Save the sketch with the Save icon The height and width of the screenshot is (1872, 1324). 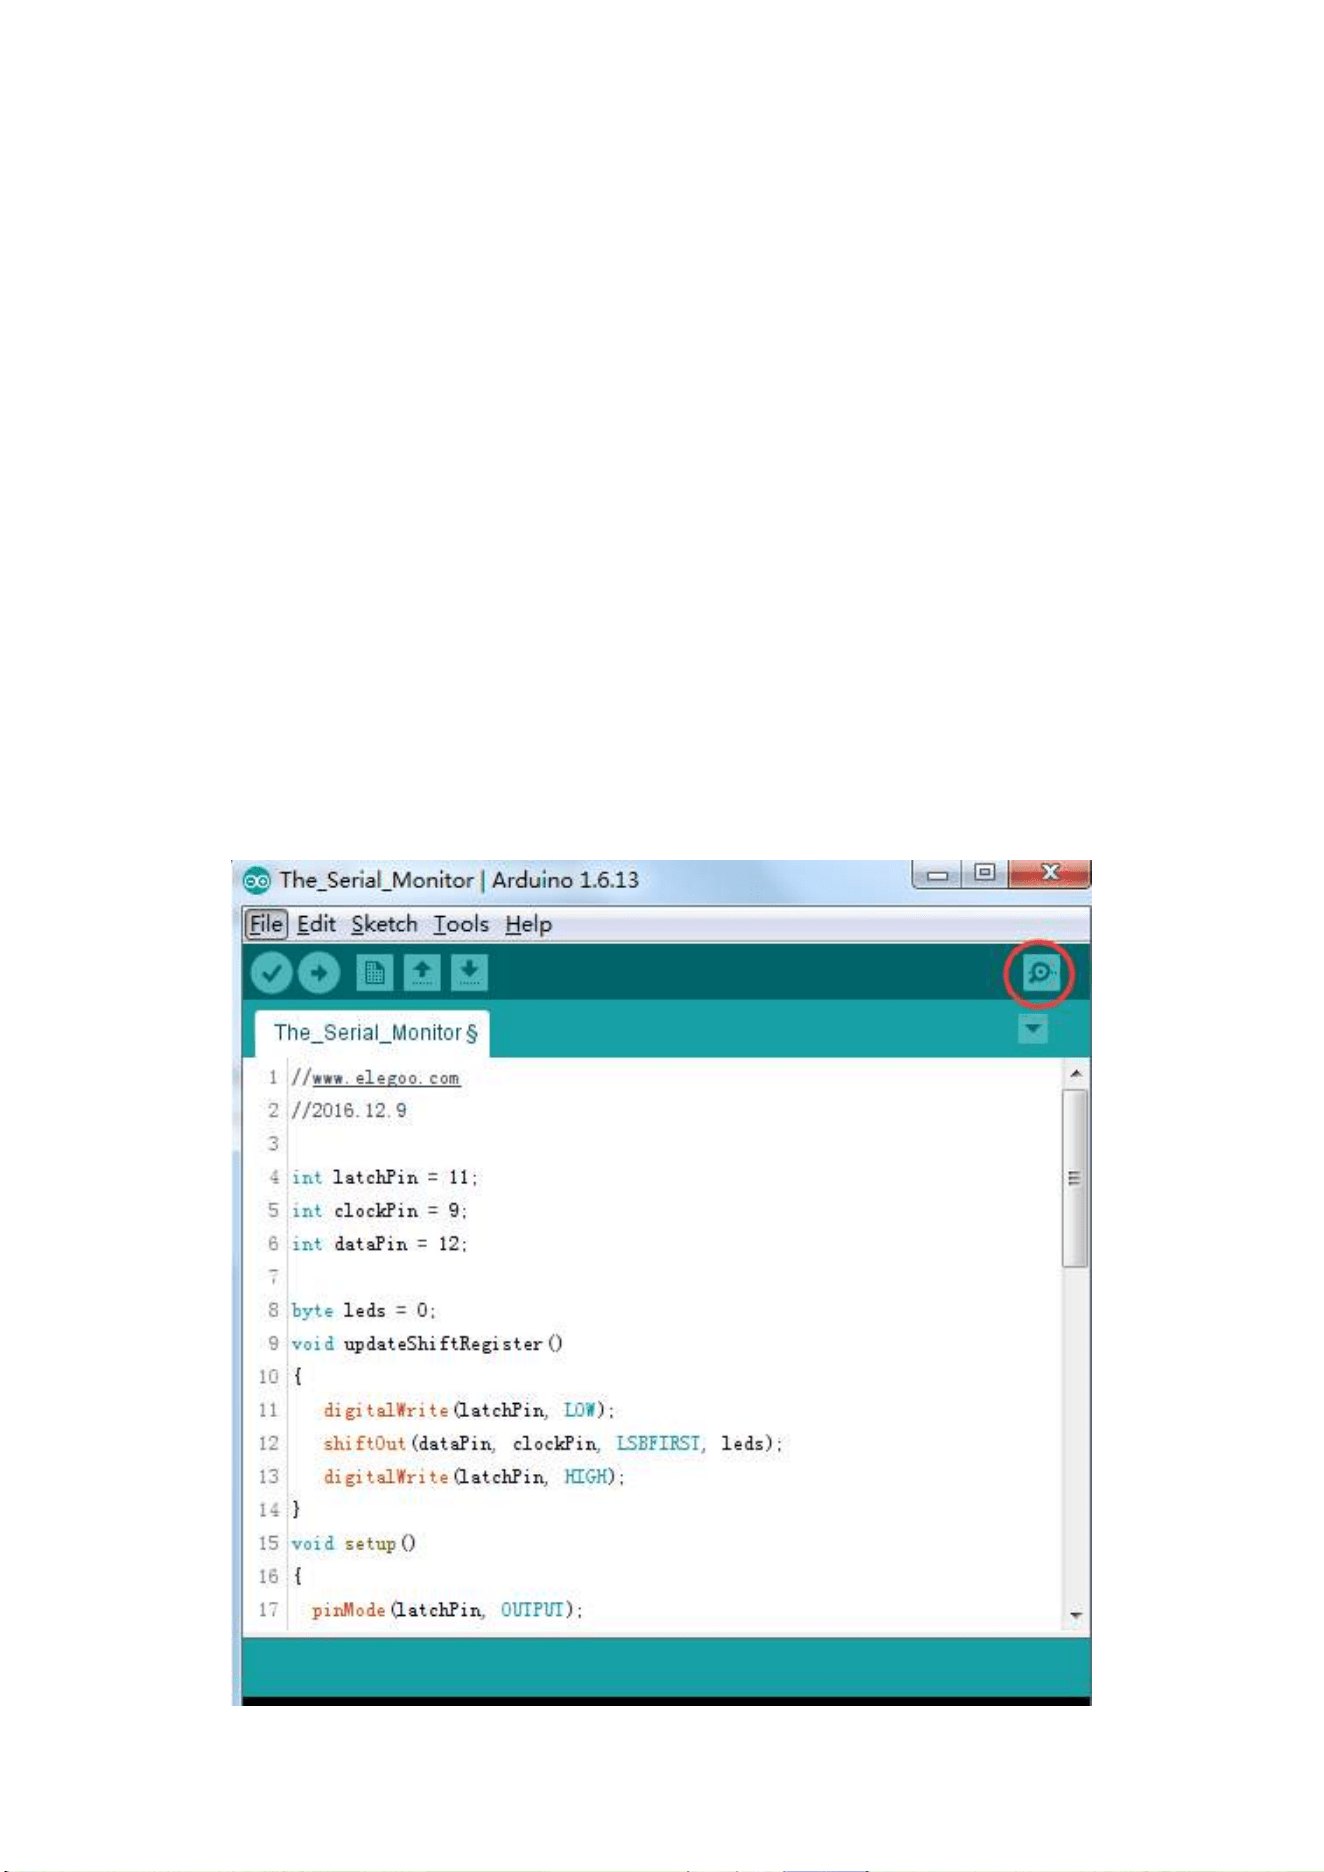pos(469,973)
